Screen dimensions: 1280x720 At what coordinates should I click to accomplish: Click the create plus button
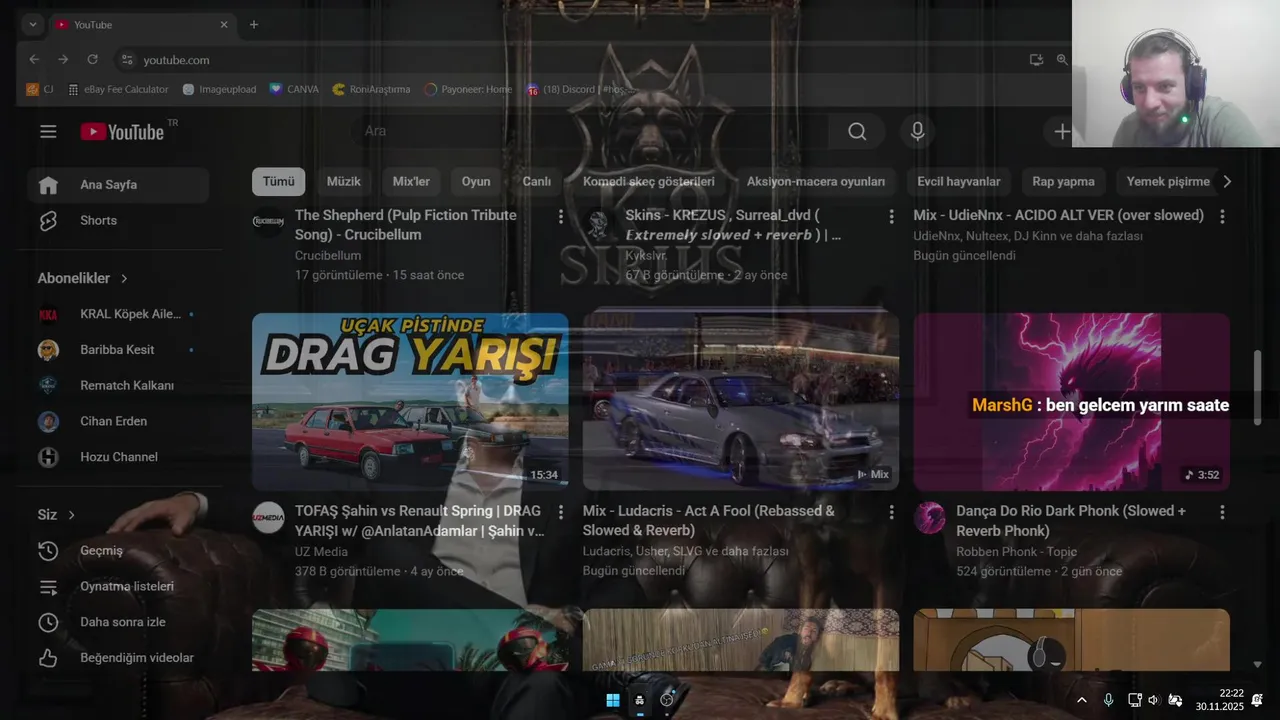1062,131
